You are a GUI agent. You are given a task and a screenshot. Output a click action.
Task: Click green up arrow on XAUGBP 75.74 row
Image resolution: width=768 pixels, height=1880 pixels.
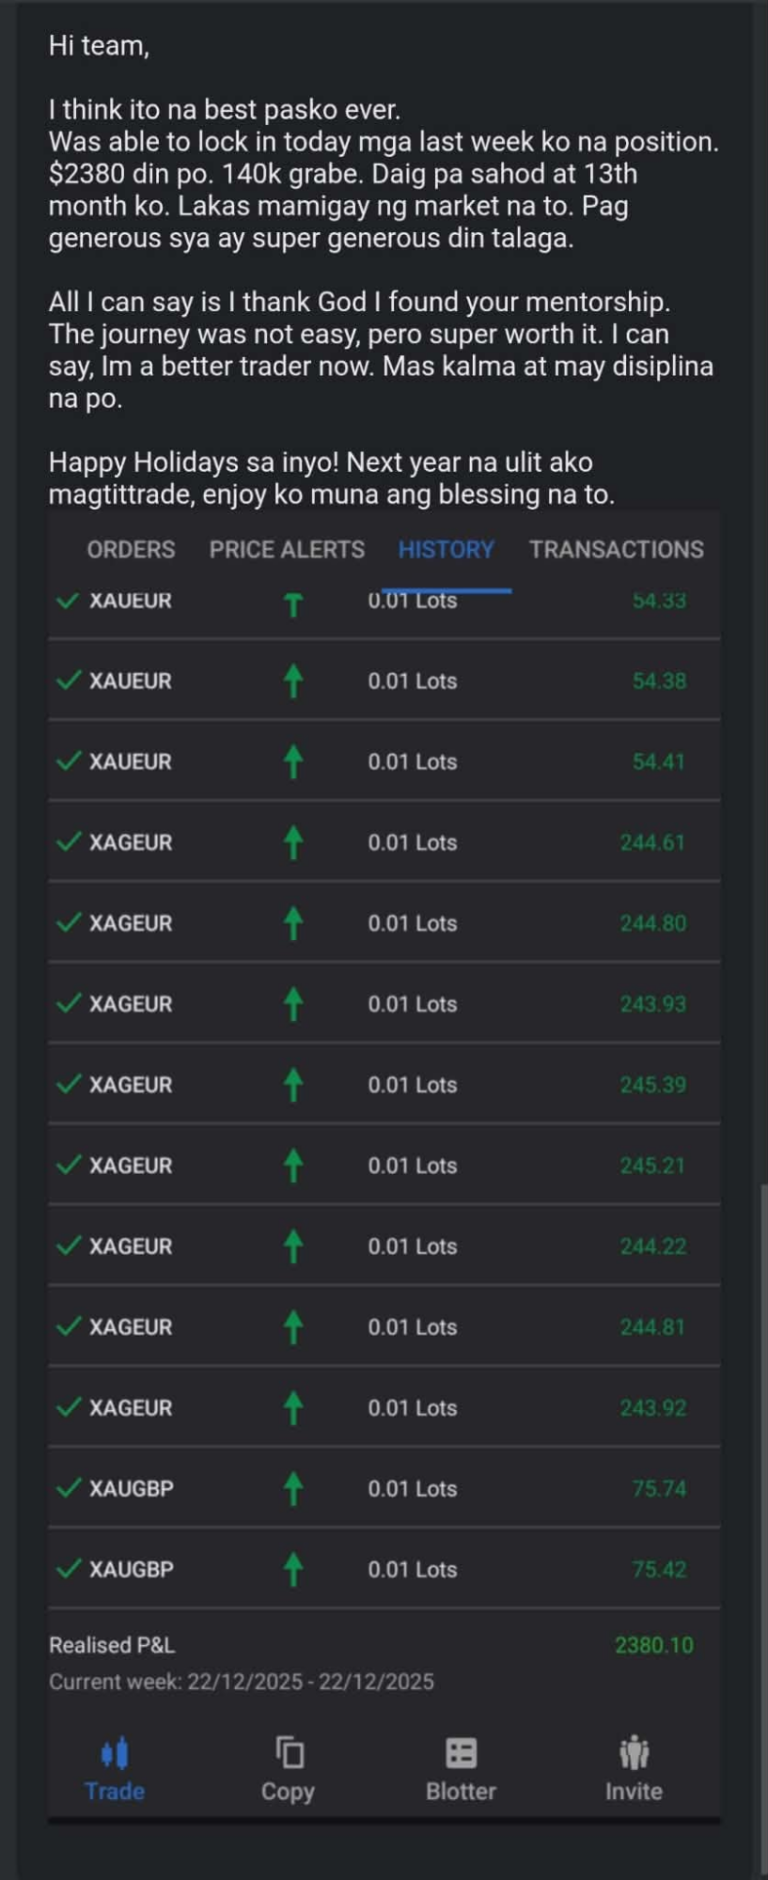[293, 1488]
